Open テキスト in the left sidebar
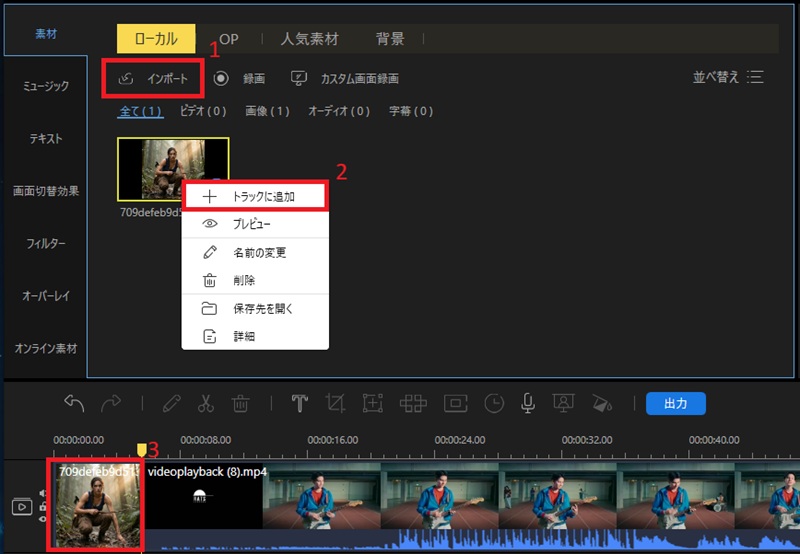Screen dimensions: 800x554 tap(45, 138)
